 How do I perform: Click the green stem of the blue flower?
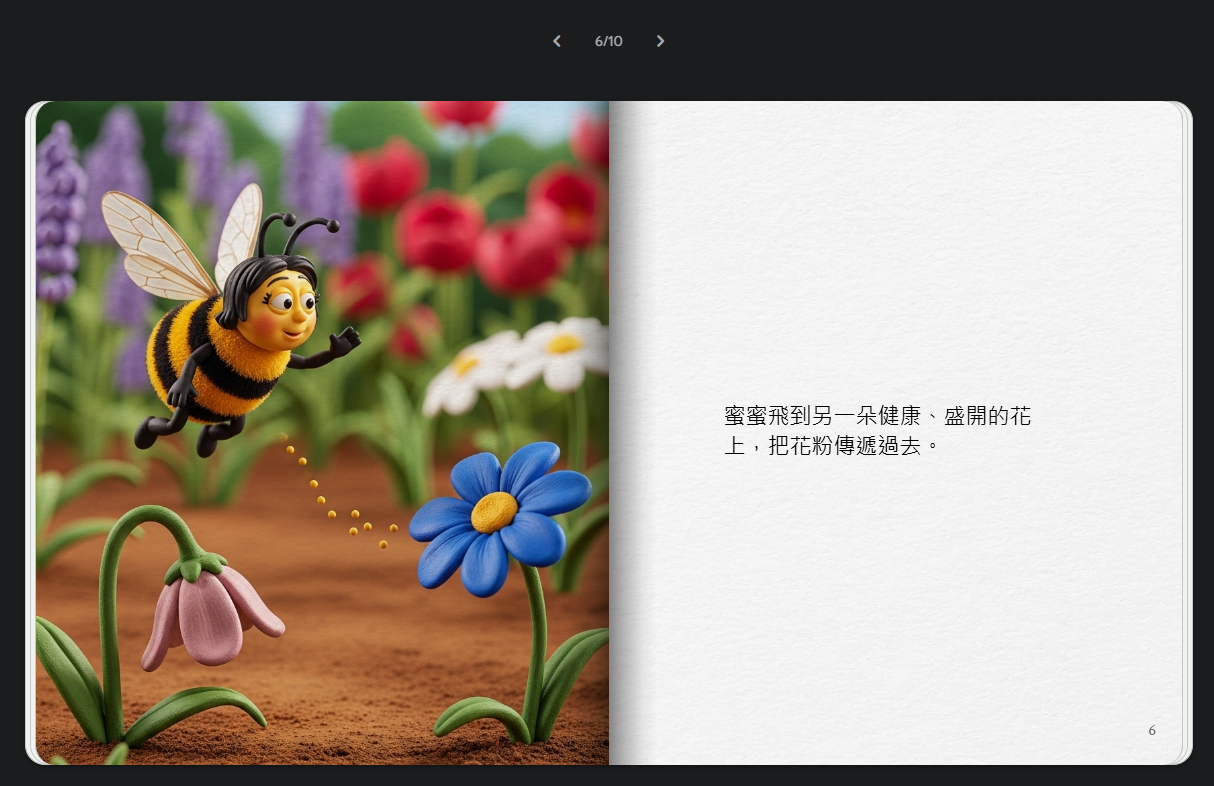(537, 640)
